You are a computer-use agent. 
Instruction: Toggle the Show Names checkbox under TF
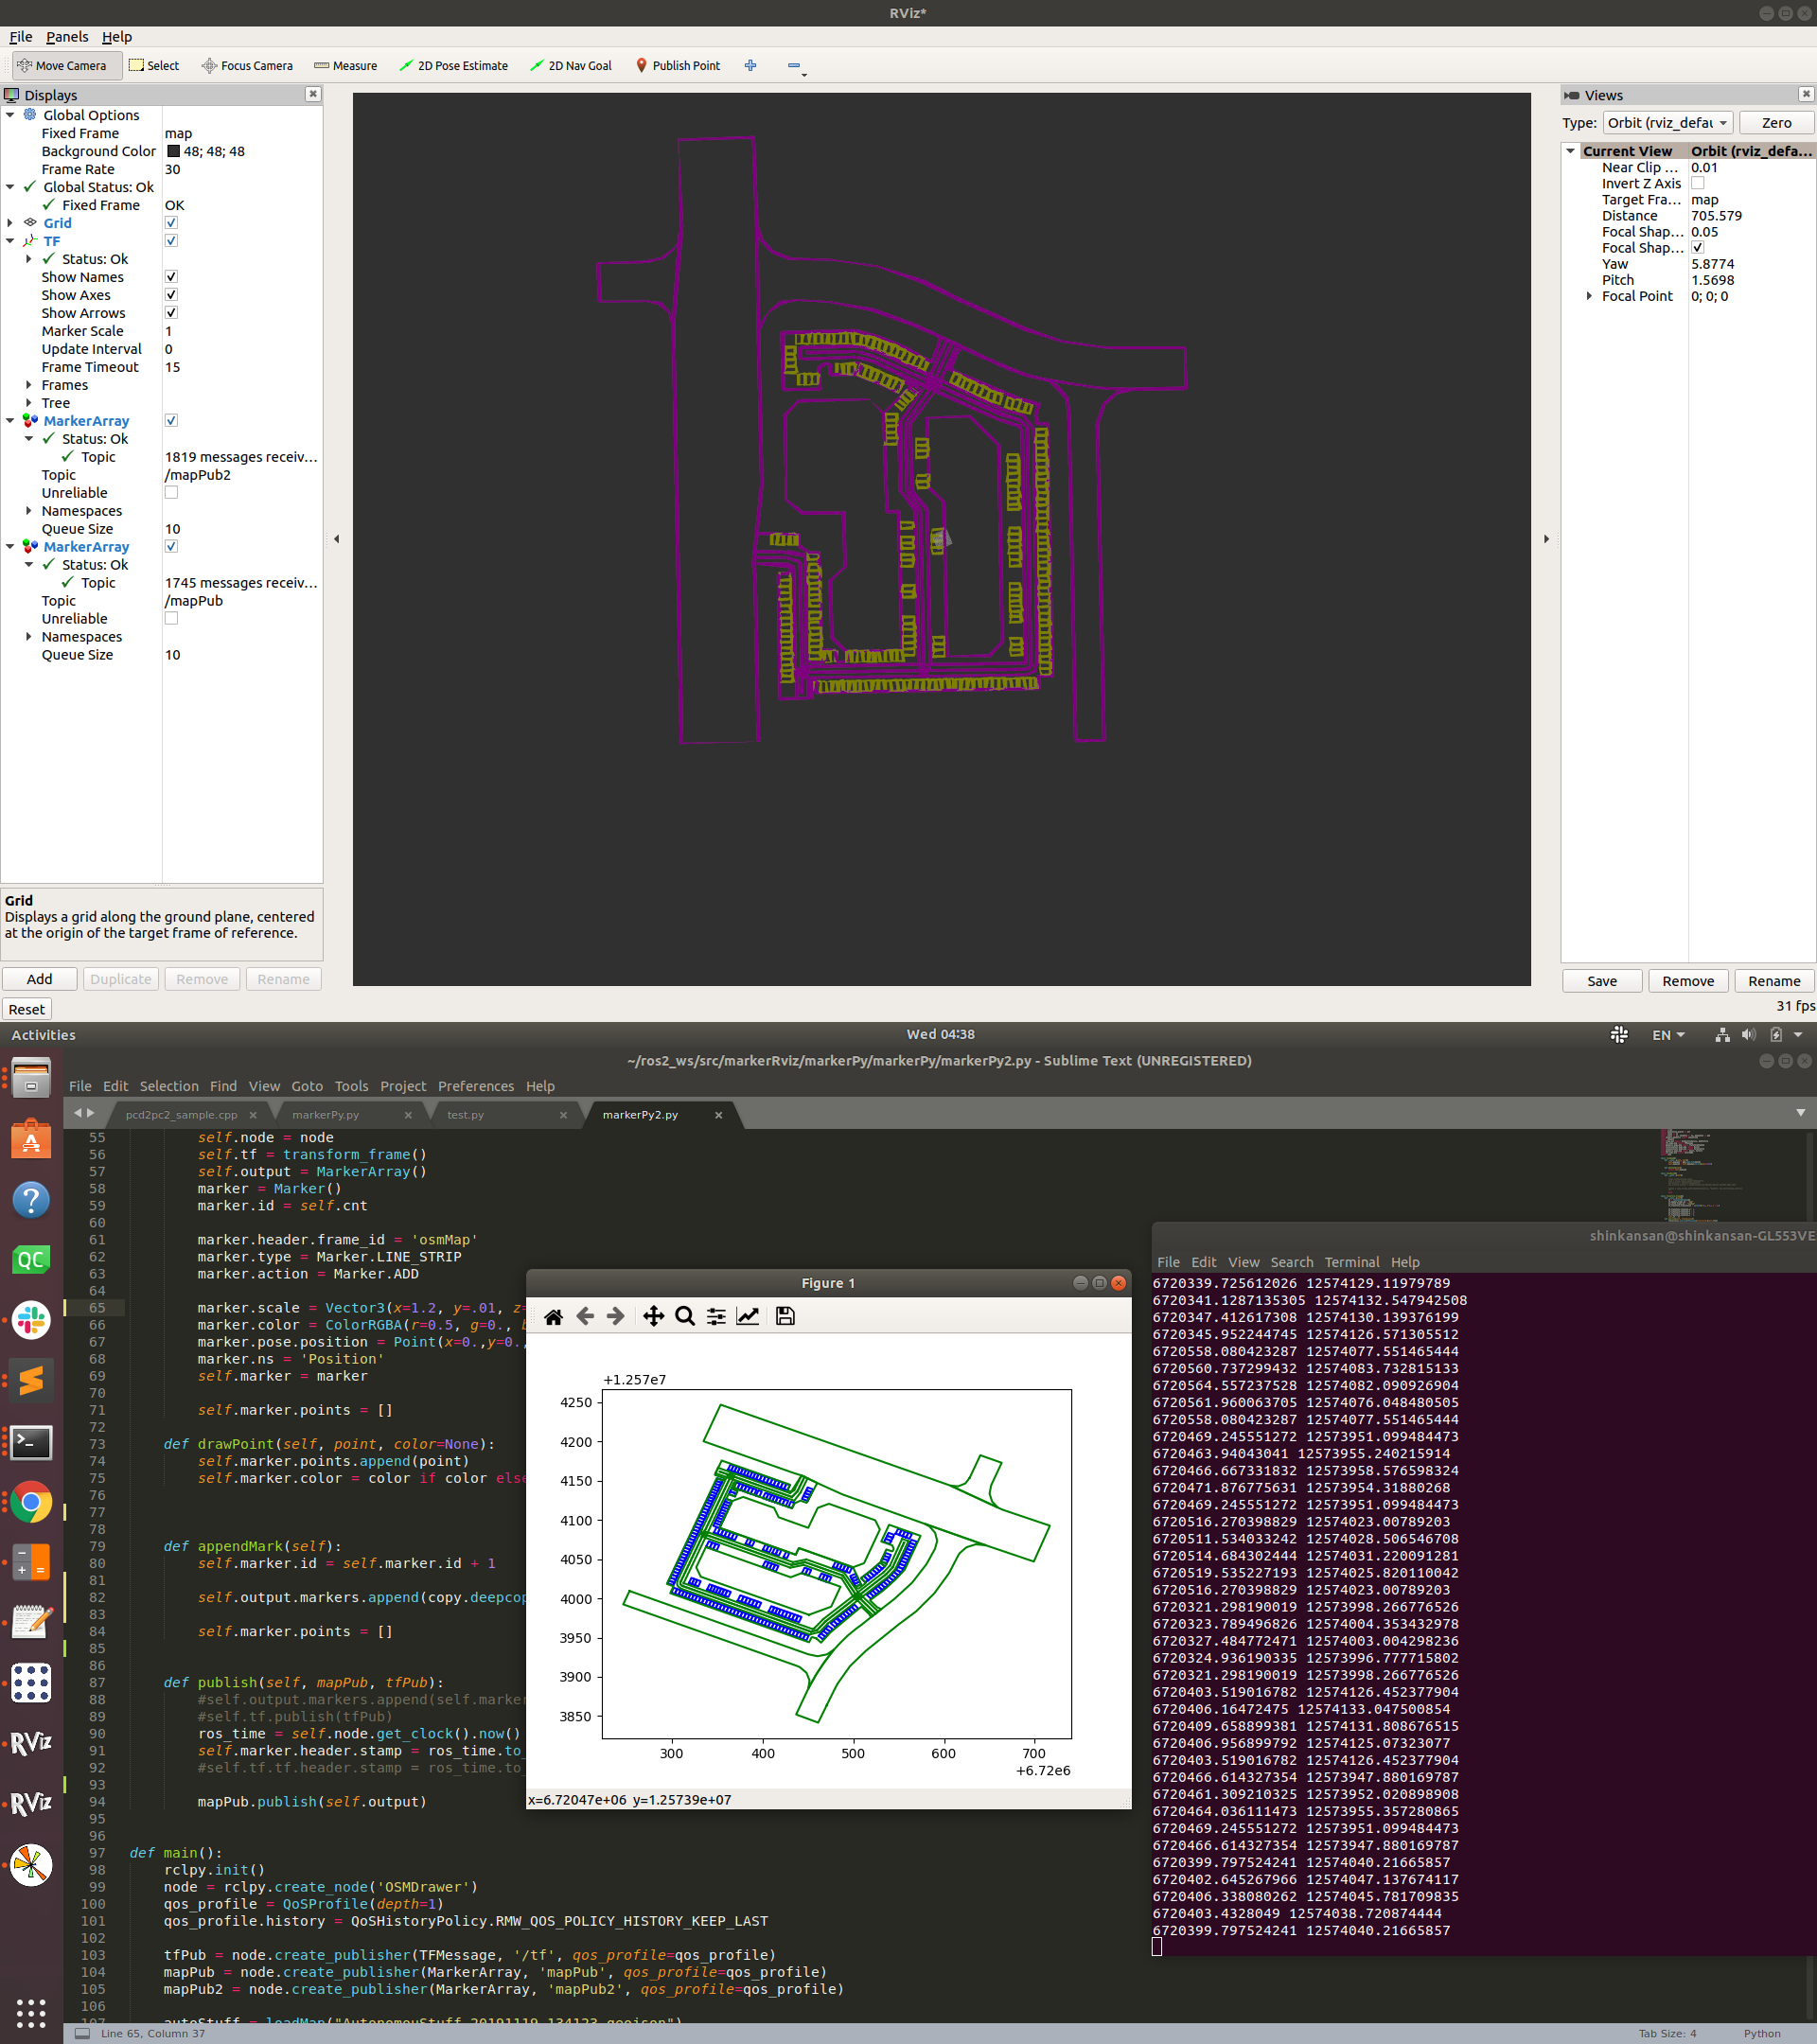click(171, 277)
